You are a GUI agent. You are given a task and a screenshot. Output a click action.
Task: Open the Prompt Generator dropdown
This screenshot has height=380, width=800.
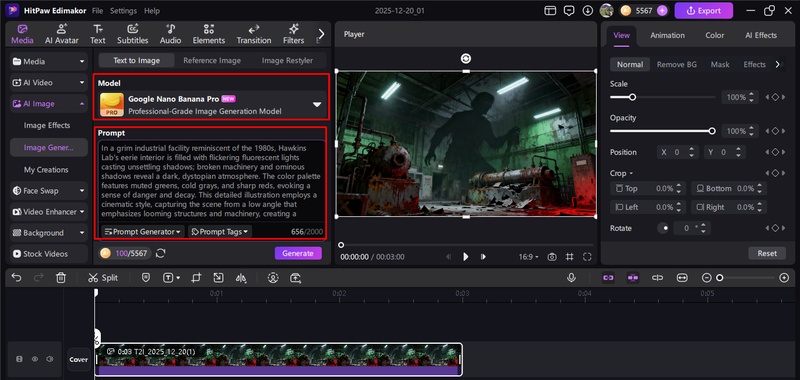tap(142, 232)
